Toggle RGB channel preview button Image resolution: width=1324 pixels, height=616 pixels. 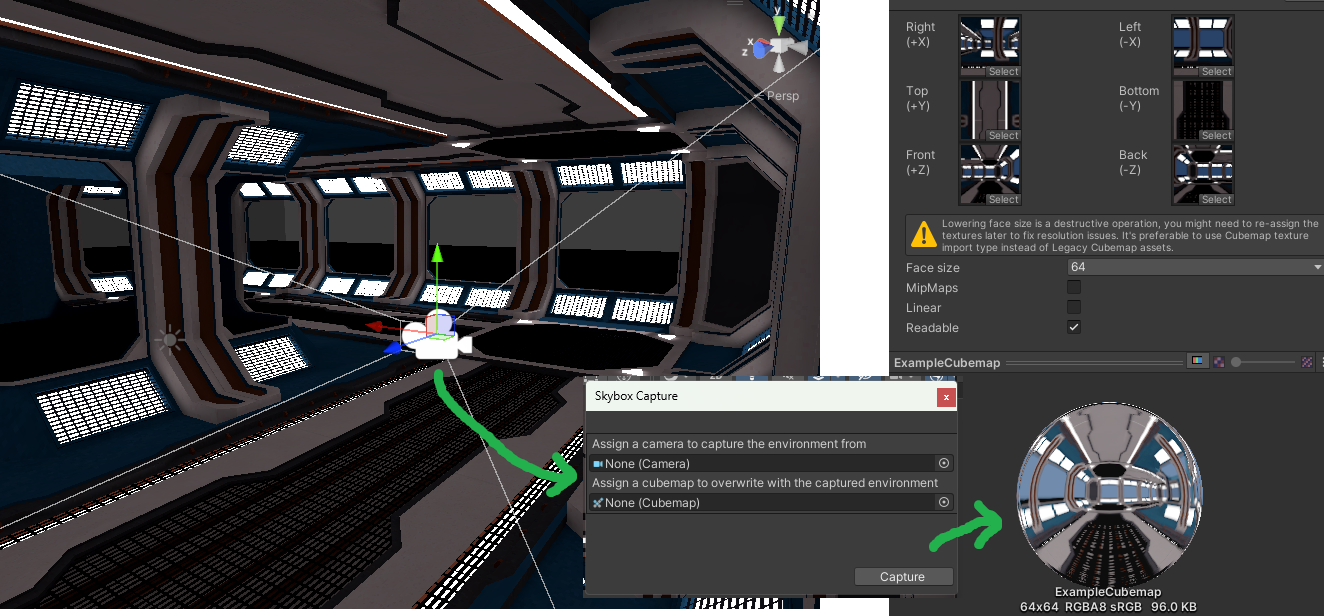click(1198, 362)
